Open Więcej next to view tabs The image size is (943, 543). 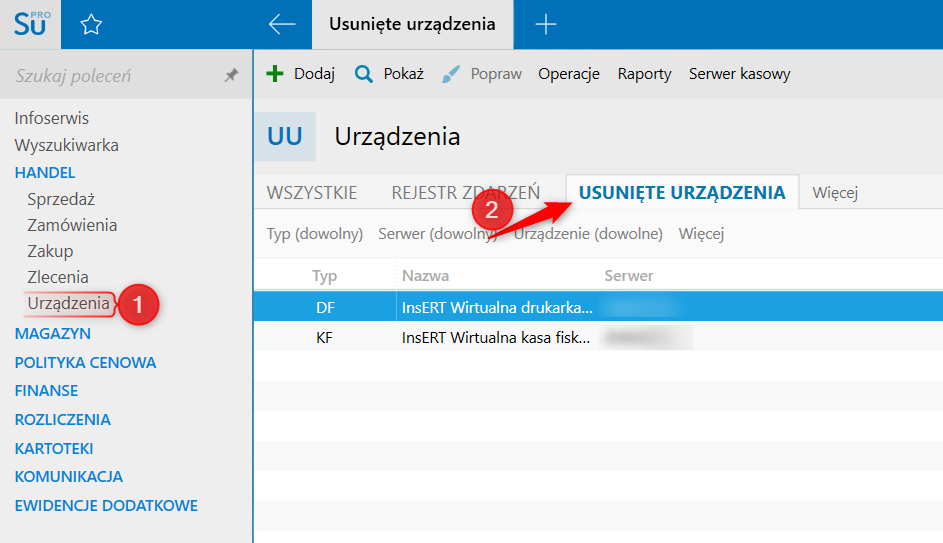coord(835,192)
